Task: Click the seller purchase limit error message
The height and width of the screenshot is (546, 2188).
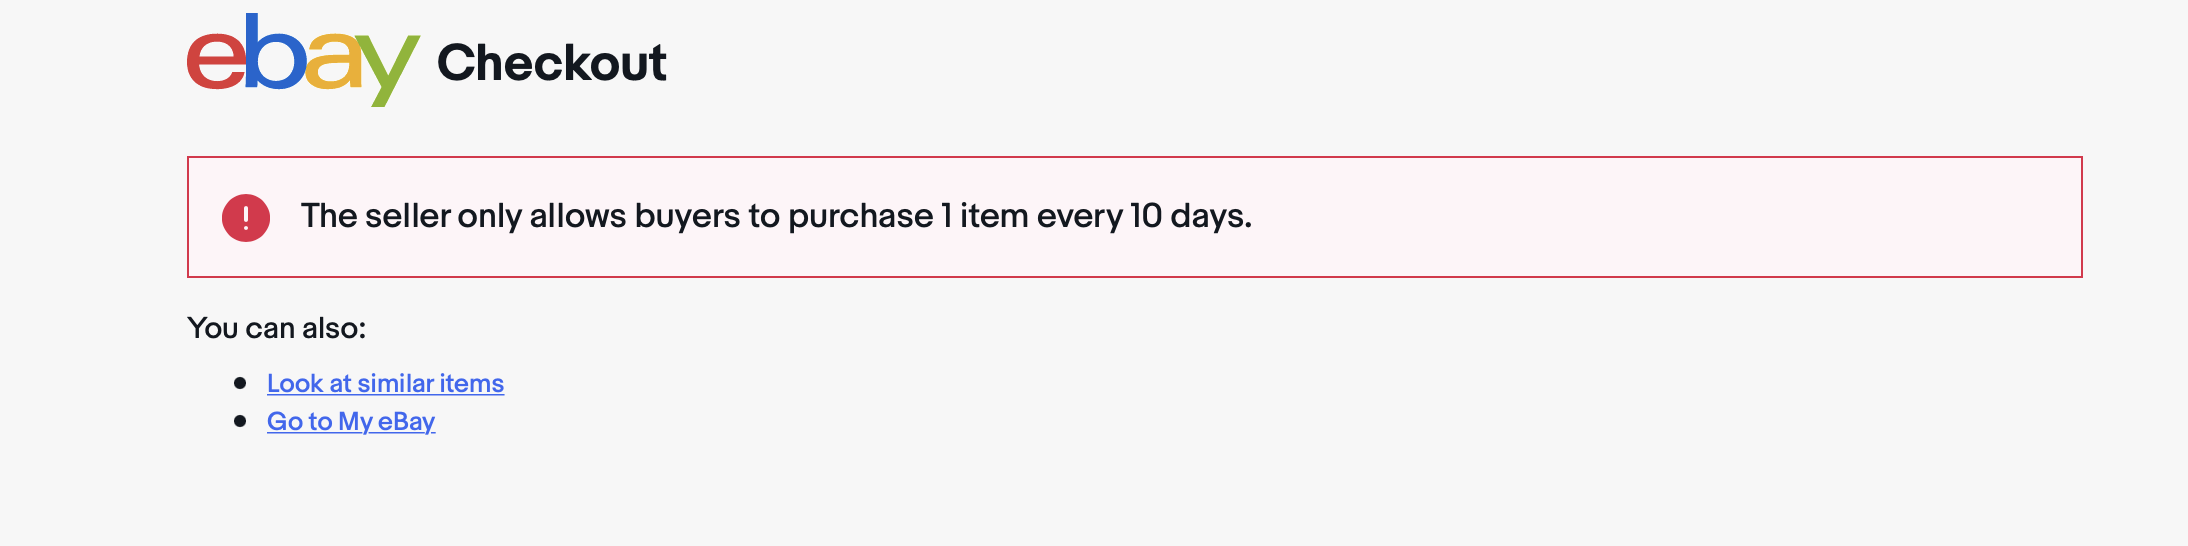Action: (x=776, y=216)
